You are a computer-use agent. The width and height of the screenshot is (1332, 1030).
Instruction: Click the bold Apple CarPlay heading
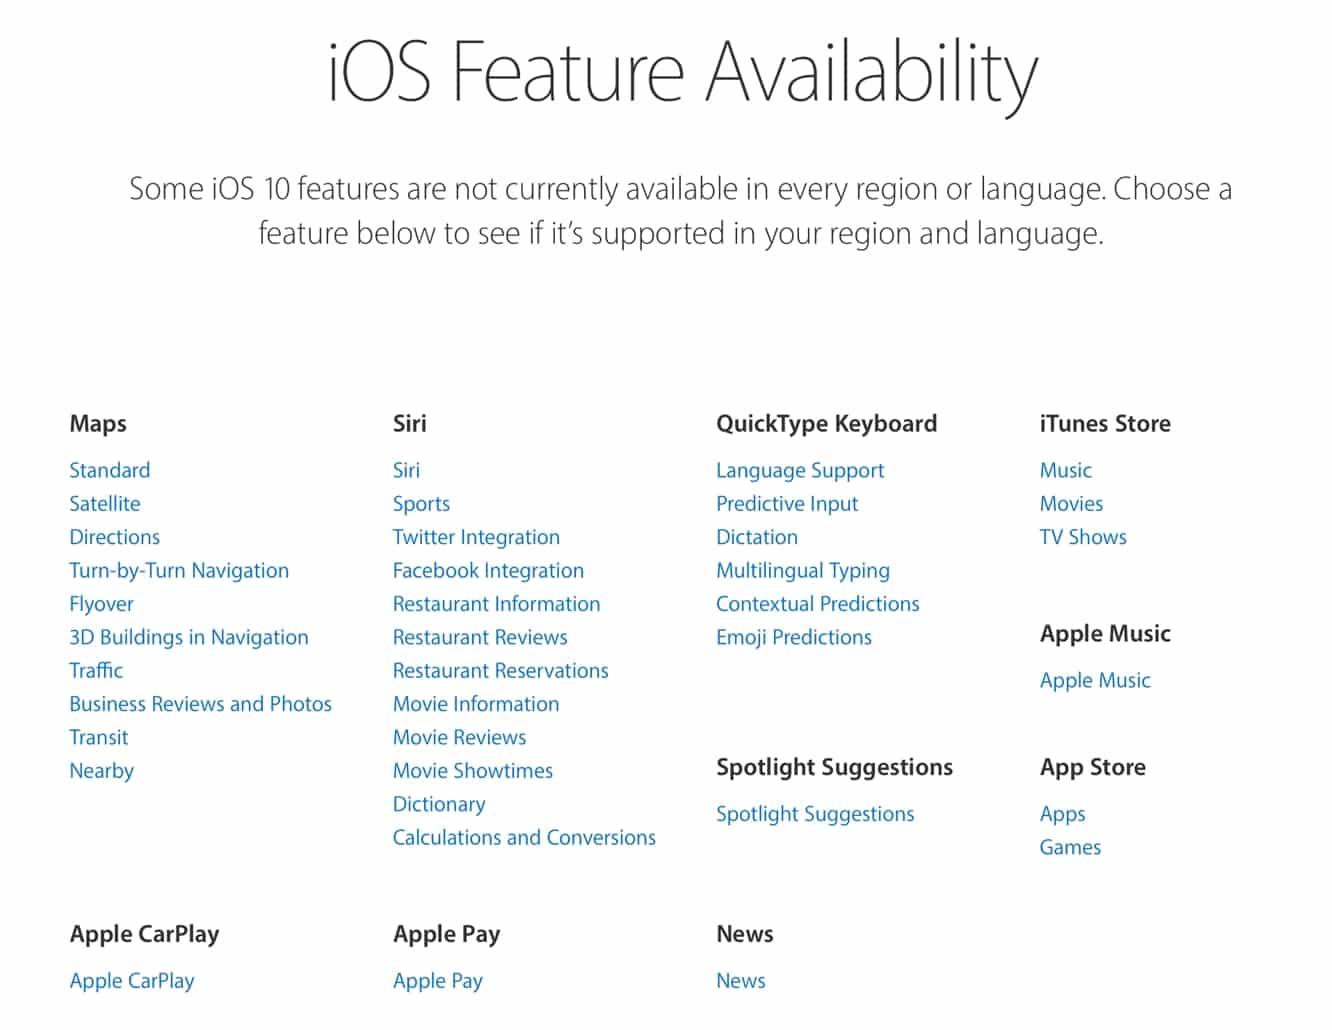pyautogui.click(x=144, y=935)
